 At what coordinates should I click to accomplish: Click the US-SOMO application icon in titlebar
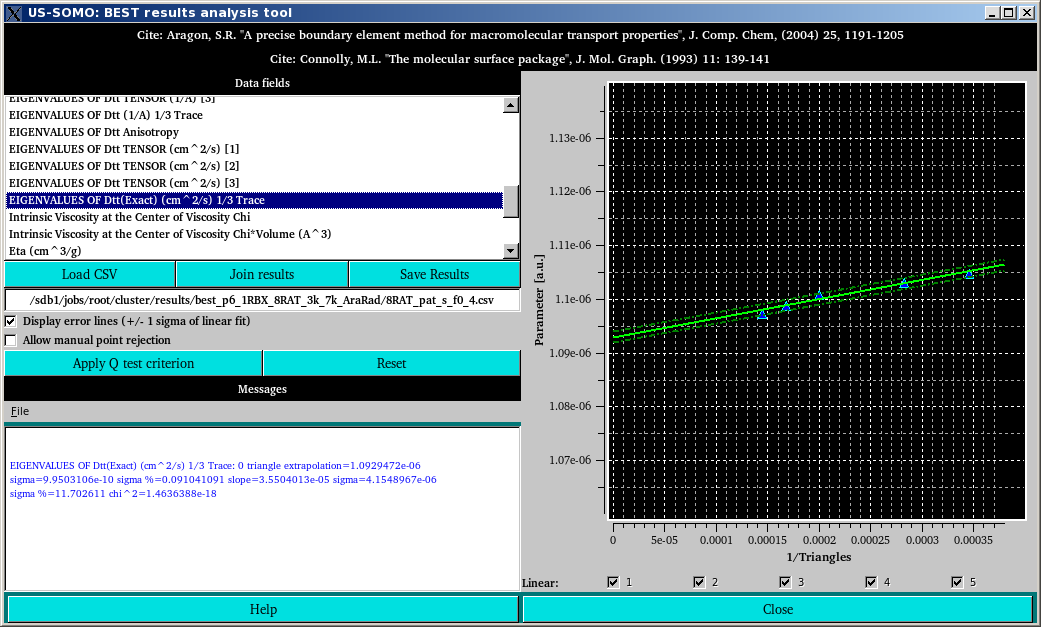(x=11, y=11)
